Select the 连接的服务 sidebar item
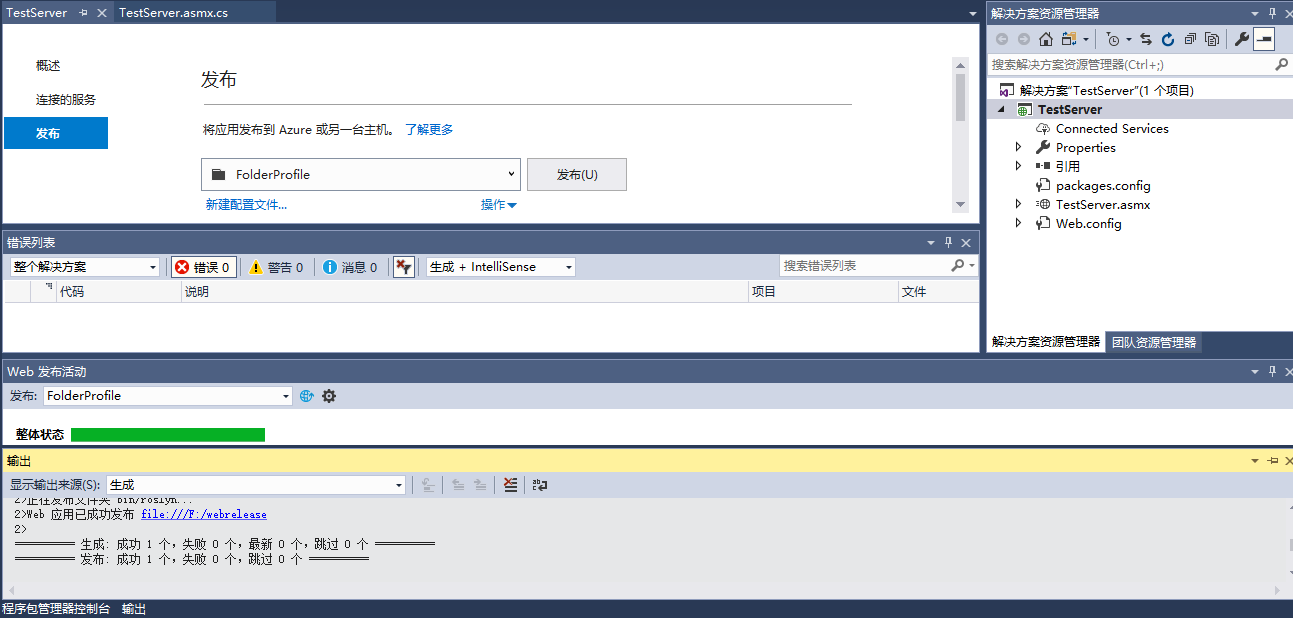This screenshot has width=1293, height=618. pos(66,100)
